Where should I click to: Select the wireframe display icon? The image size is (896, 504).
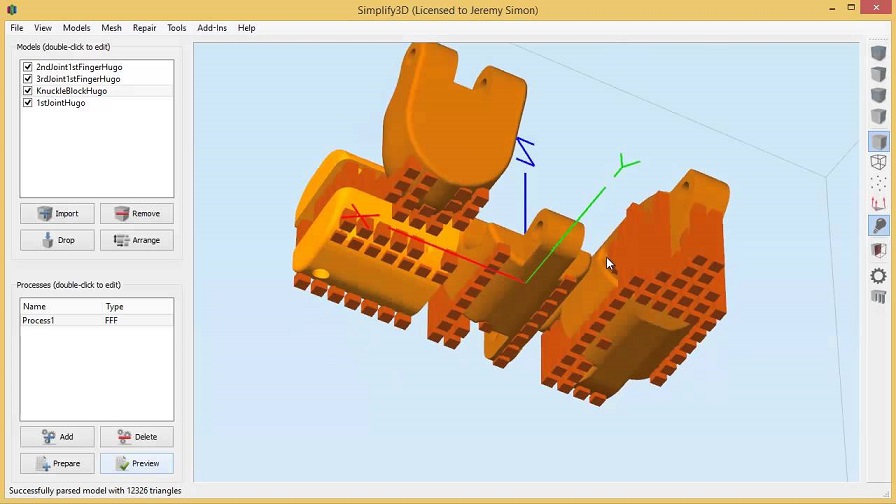coord(878,162)
